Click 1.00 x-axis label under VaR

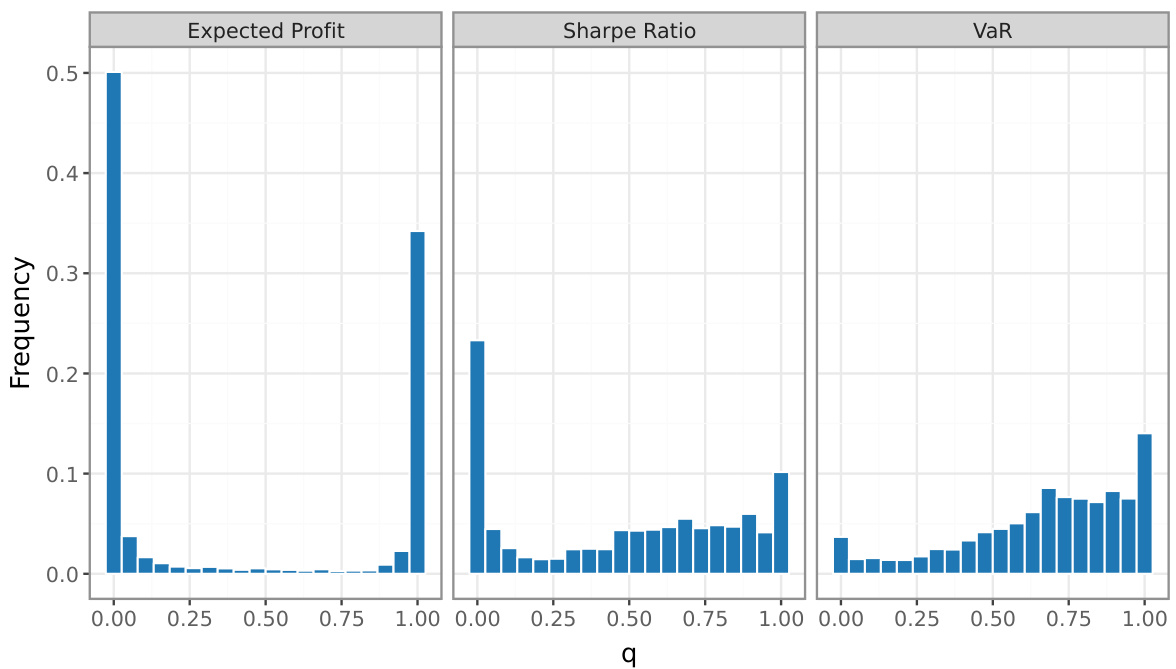pos(1143,618)
